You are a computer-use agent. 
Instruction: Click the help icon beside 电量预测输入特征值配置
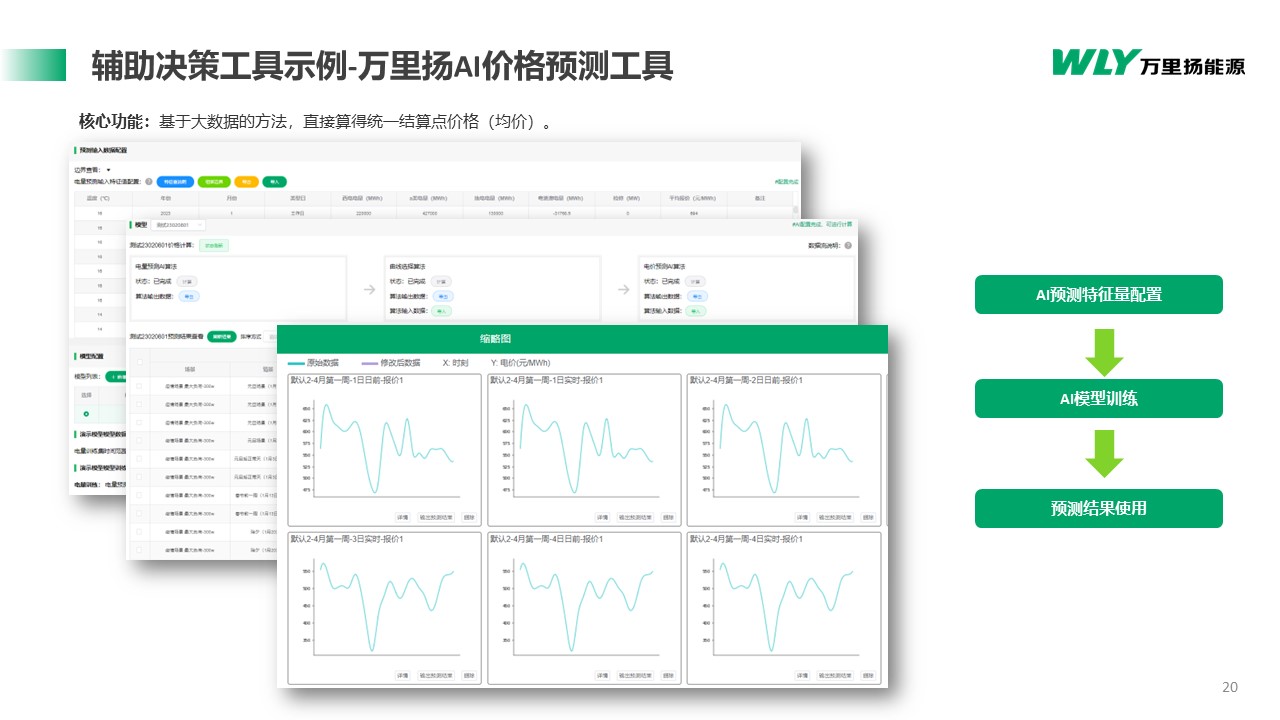[149, 182]
